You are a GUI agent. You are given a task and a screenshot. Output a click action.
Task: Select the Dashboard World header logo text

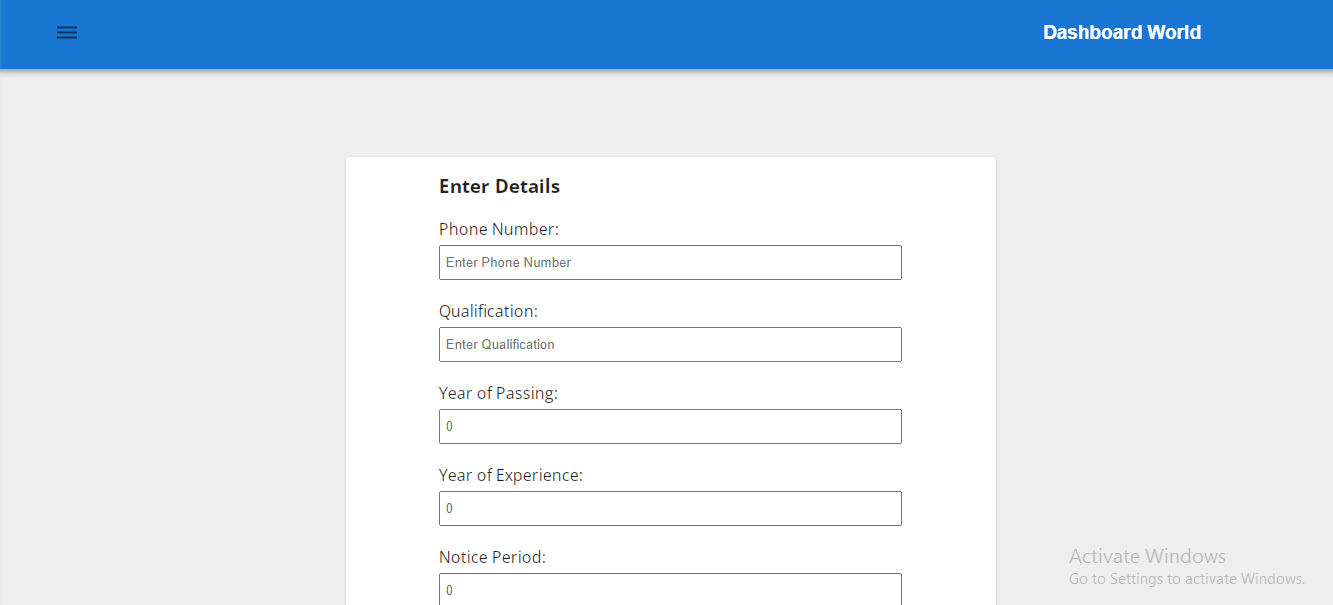(x=1121, y=32)
